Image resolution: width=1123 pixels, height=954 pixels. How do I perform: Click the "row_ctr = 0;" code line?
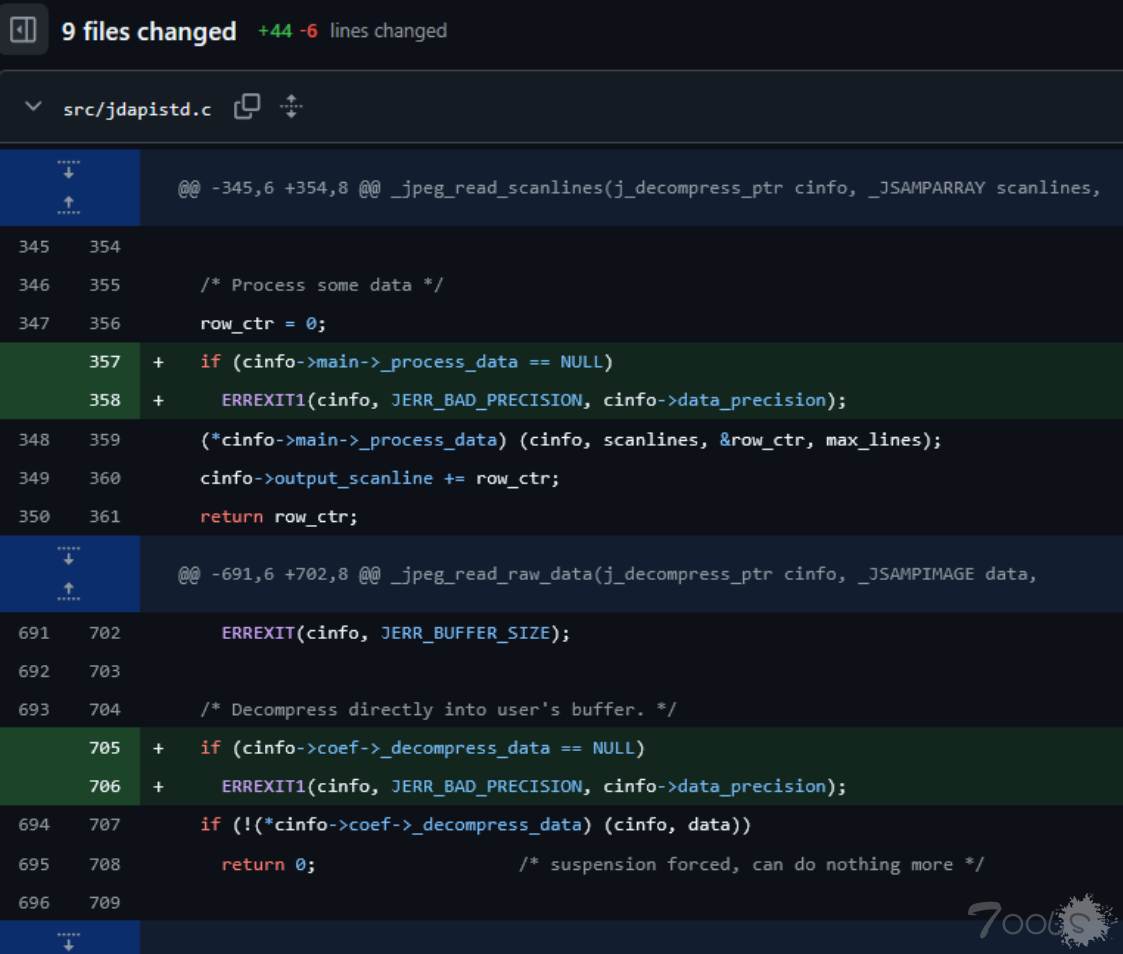coord(263,324)
